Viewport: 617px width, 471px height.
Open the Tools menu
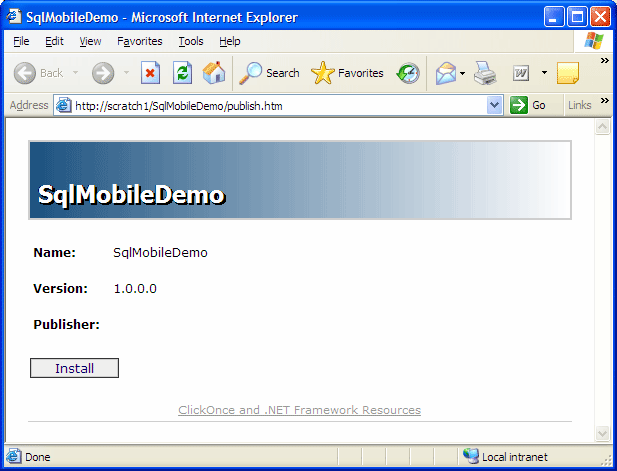[191, 41]
